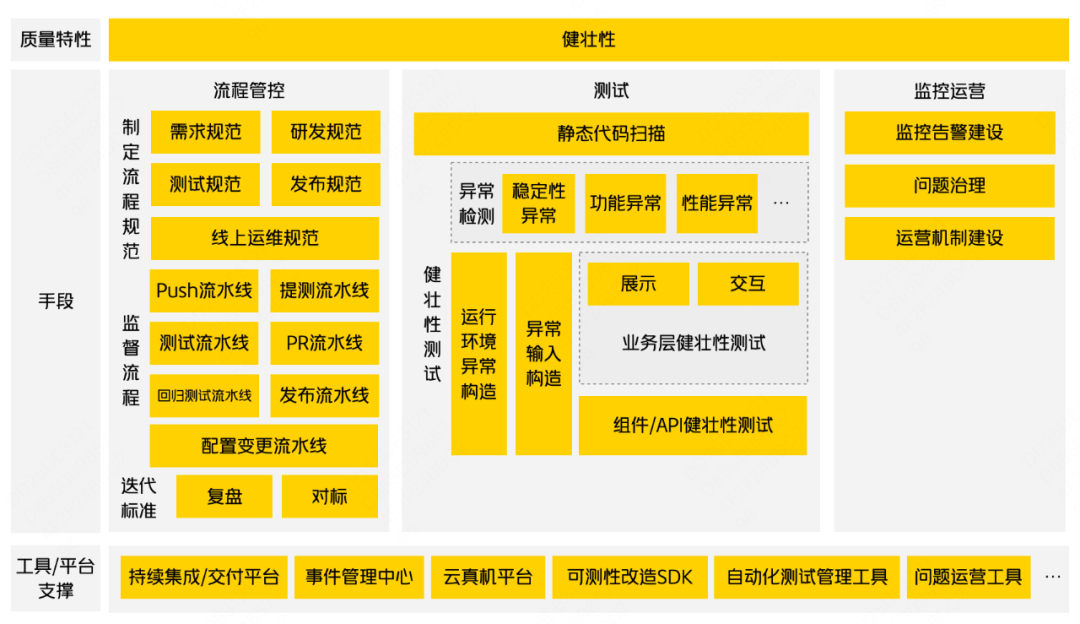Click the 交互 block
The image size is (1080, 624).
[748, 284]
